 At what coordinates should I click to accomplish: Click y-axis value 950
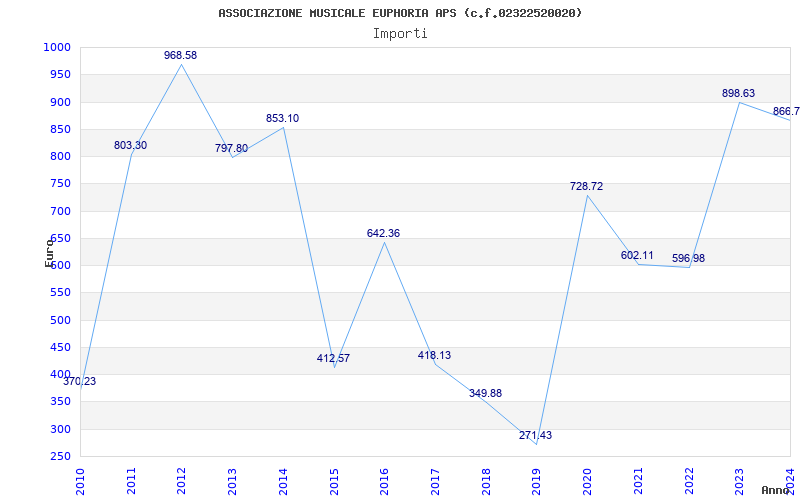click(x=60, y=74)
